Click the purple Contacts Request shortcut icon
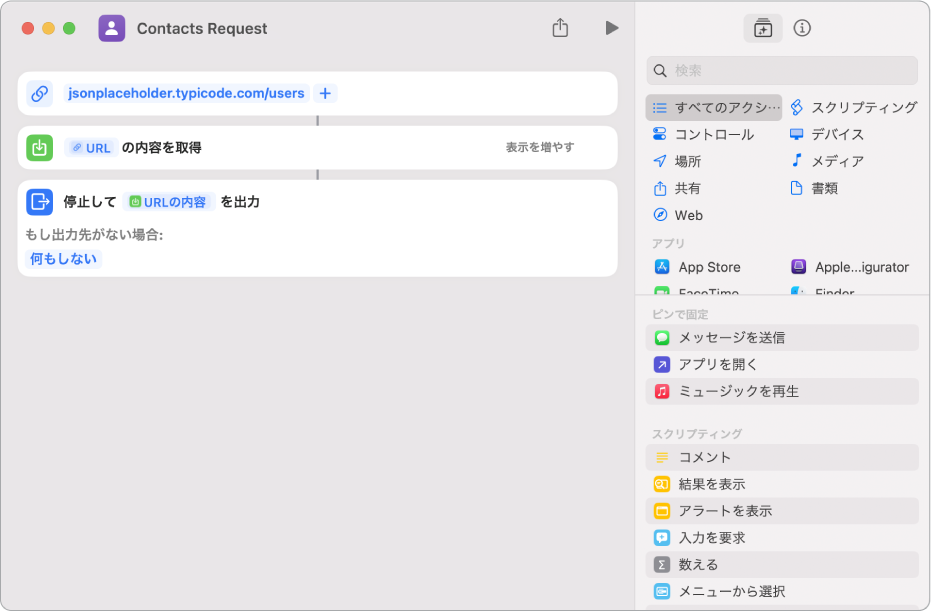This screenshot has height=612, width=931. coord(112,28)
